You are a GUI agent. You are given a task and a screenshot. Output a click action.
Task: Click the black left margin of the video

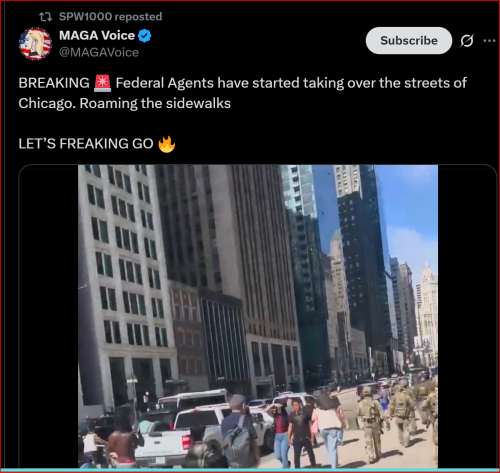[x=49, y=316]
